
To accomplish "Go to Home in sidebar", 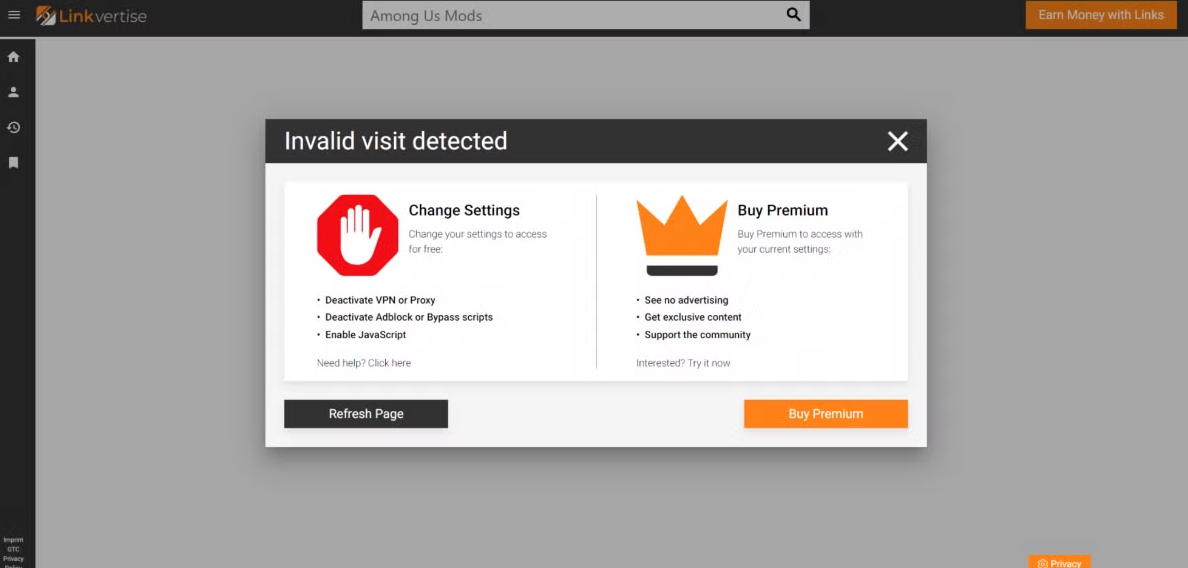I will 14,57.
